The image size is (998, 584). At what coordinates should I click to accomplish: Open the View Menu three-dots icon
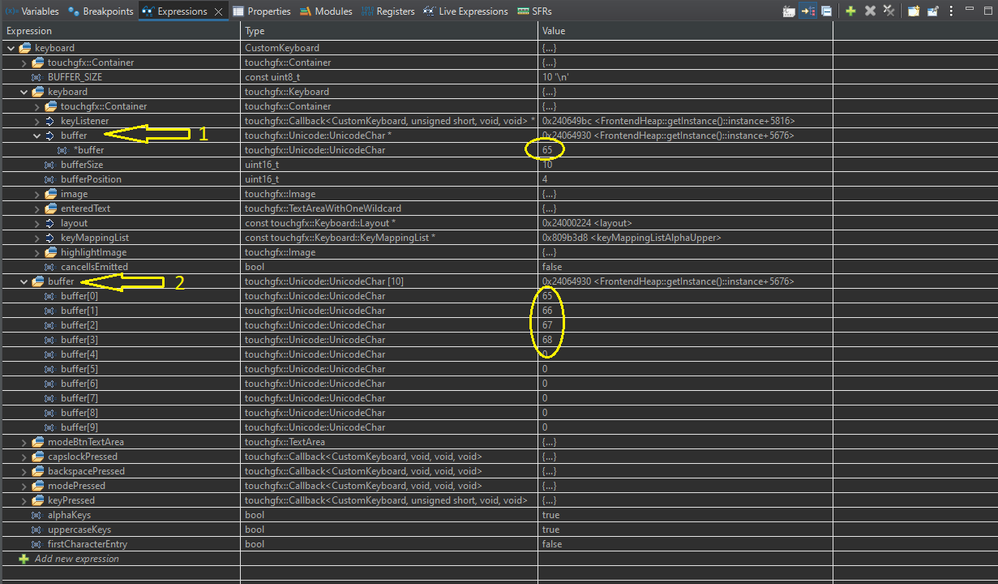[951, 11]
